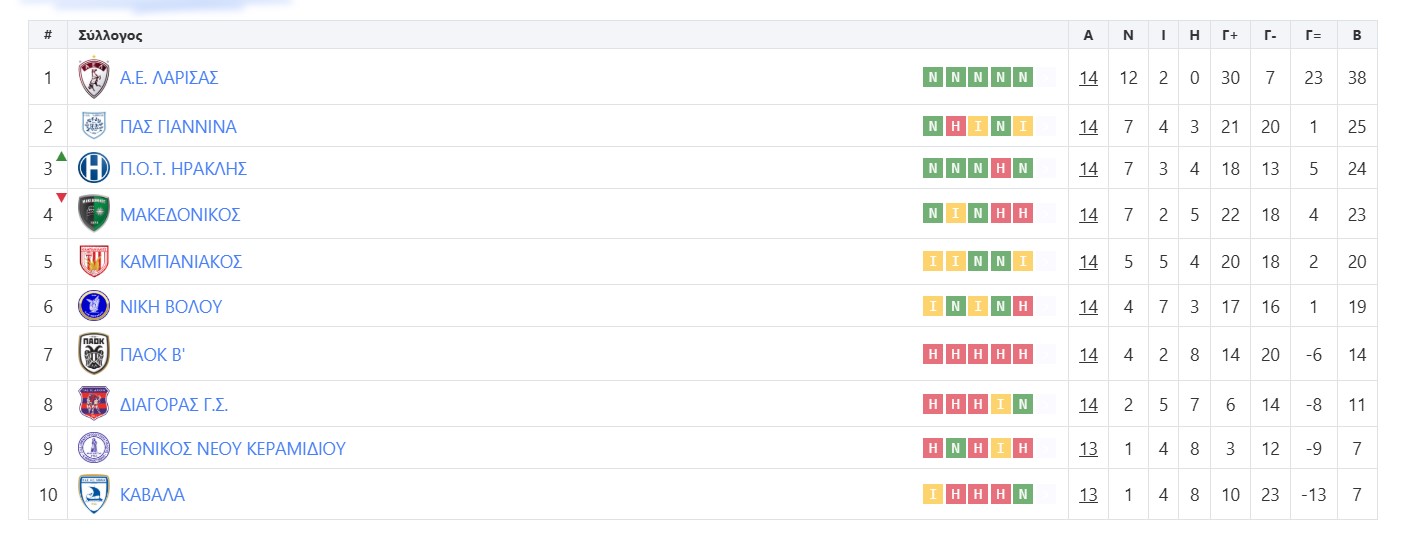Screen dimensions: 1428x546
Task: Open the ΕΘΝΙΚΟΣ ΝΕΟΥ ΚΕΡΑΜΙΔΙΟΥ team page
Action: (232, 448)
